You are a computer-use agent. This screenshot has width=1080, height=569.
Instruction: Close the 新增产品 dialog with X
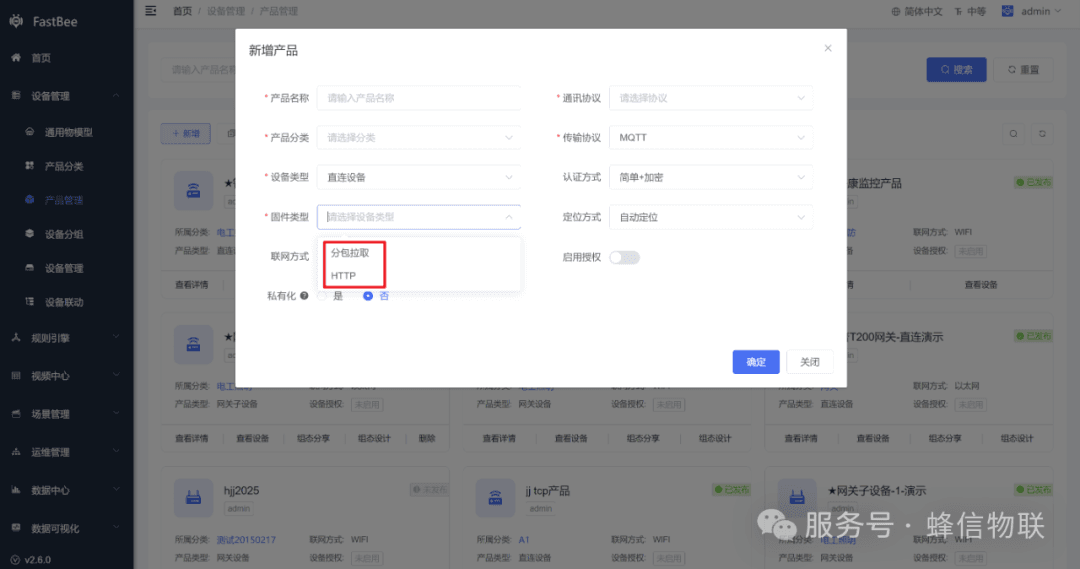[x=828, y=48]
